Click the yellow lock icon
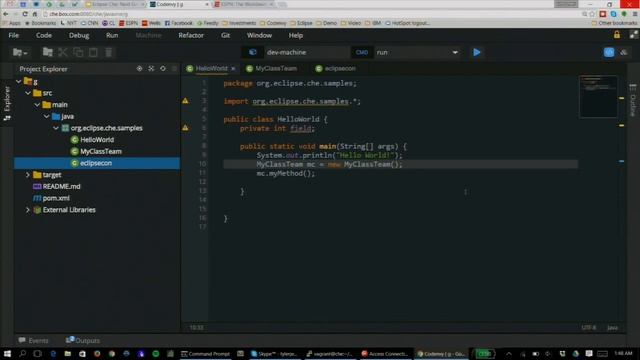Screen dimensions: 640x360 point(617,35)
